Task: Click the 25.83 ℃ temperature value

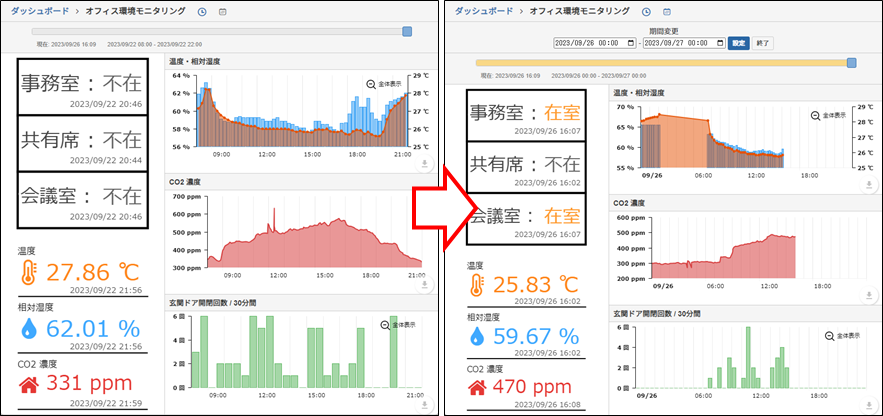Action: click(x=535, y=284)
